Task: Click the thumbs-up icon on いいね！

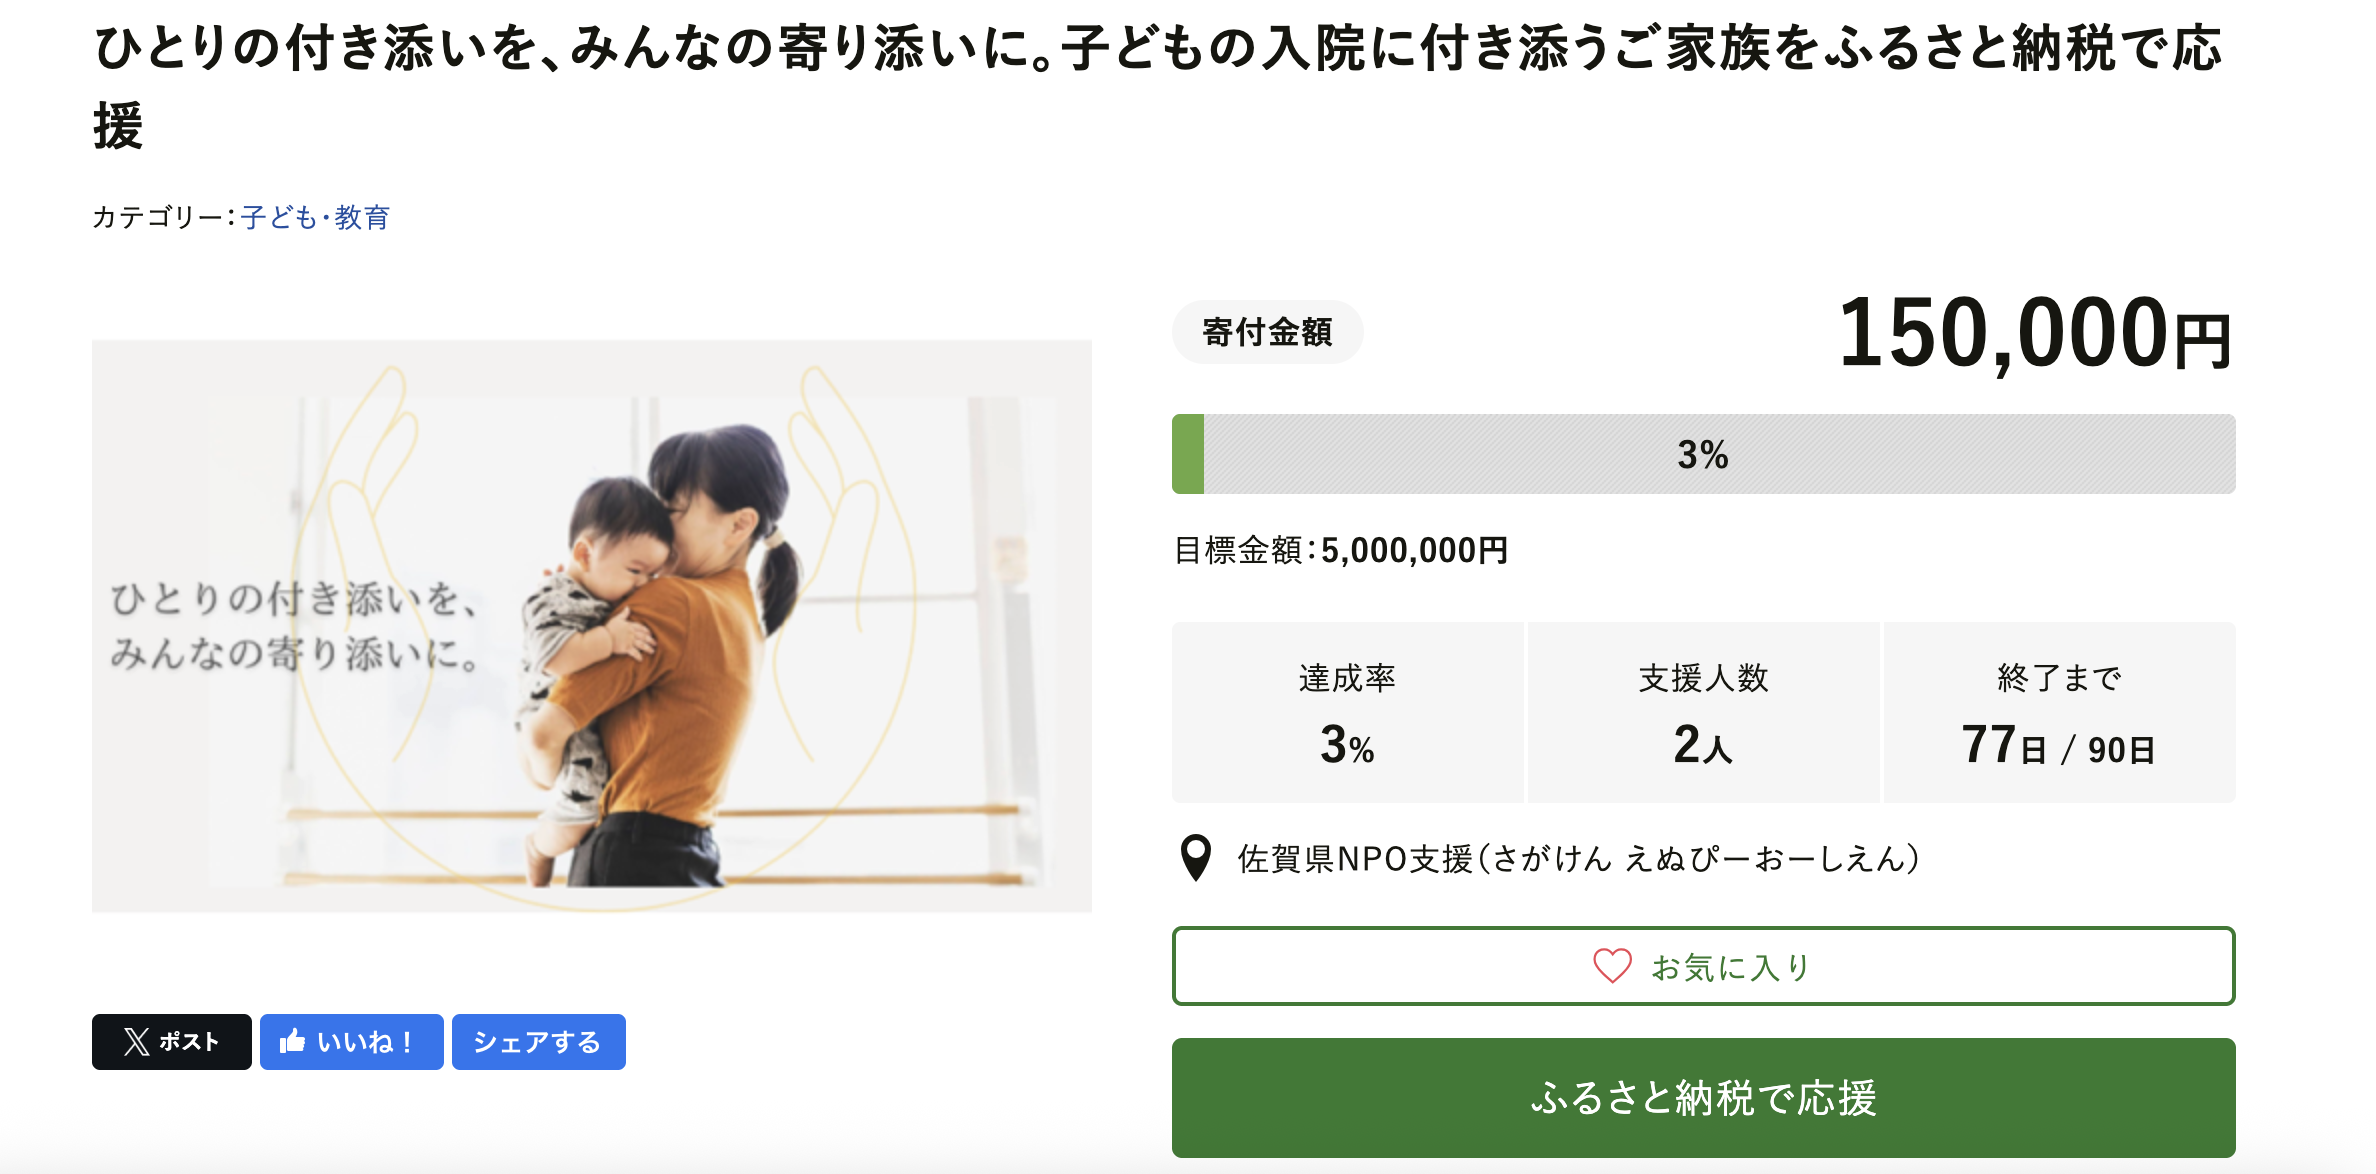Action: pos(292,1041)
